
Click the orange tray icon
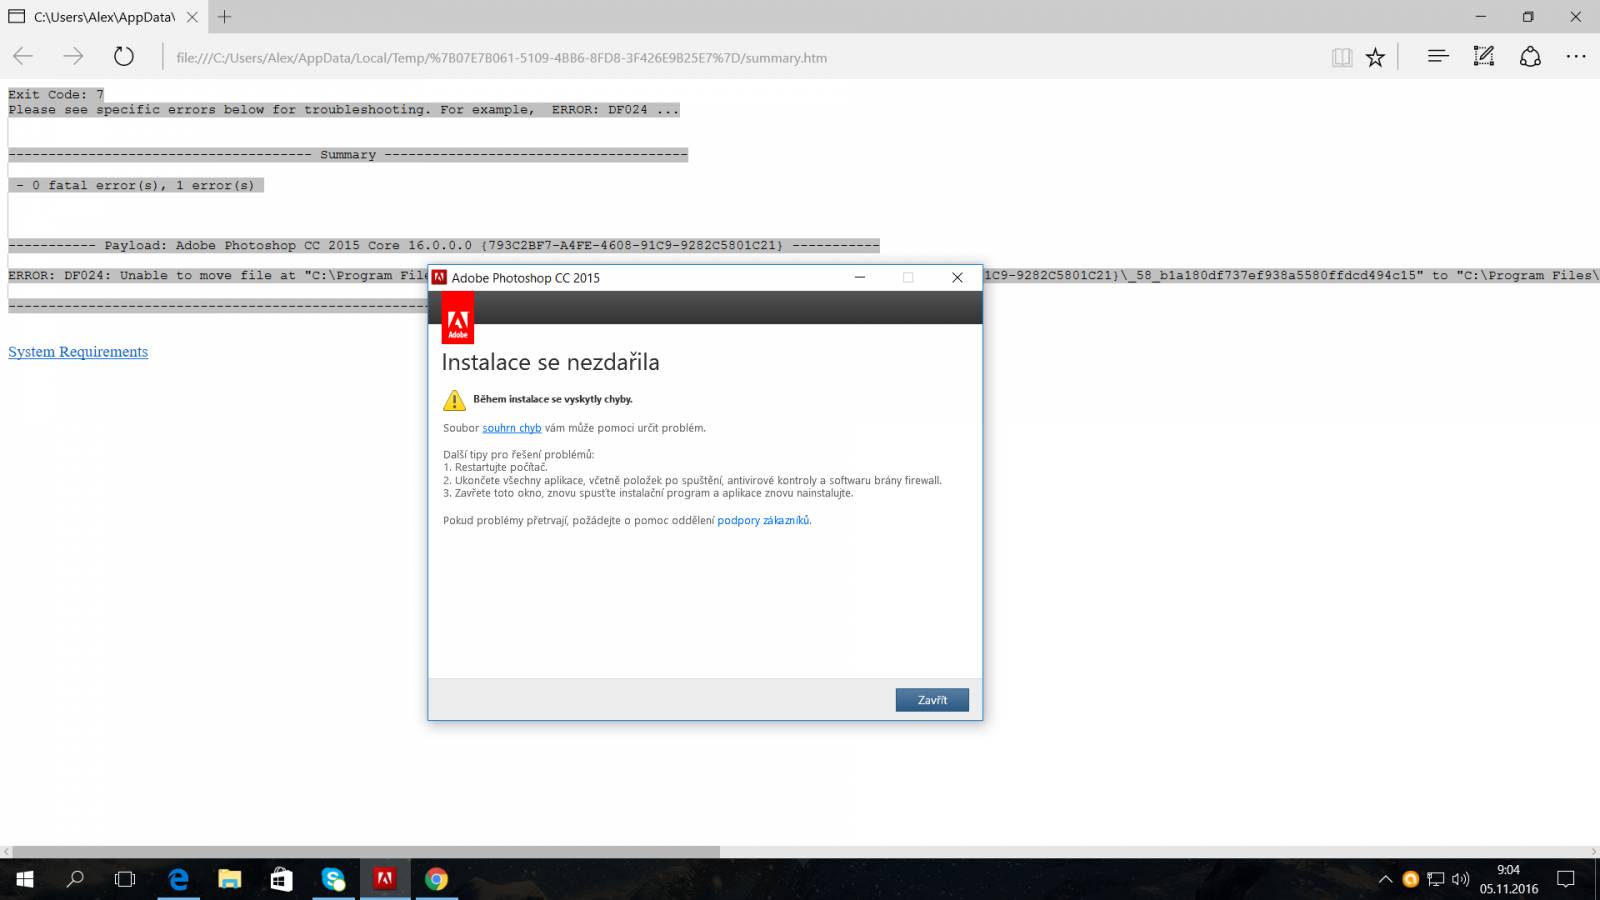1410,880
